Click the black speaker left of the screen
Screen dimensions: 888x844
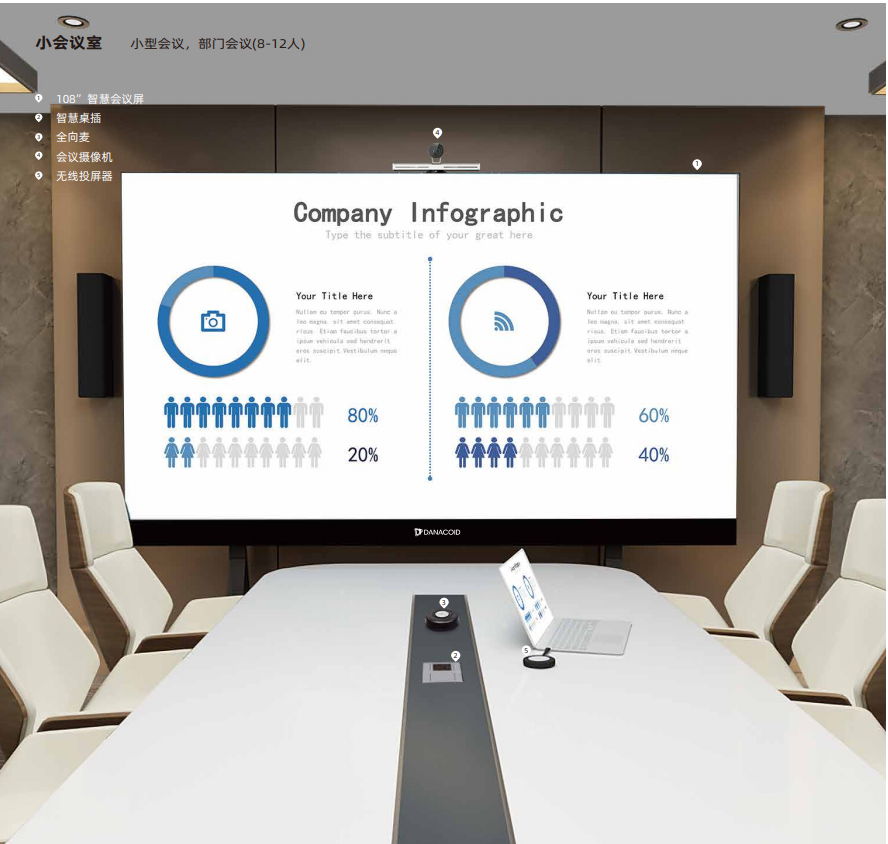point(96,335)
